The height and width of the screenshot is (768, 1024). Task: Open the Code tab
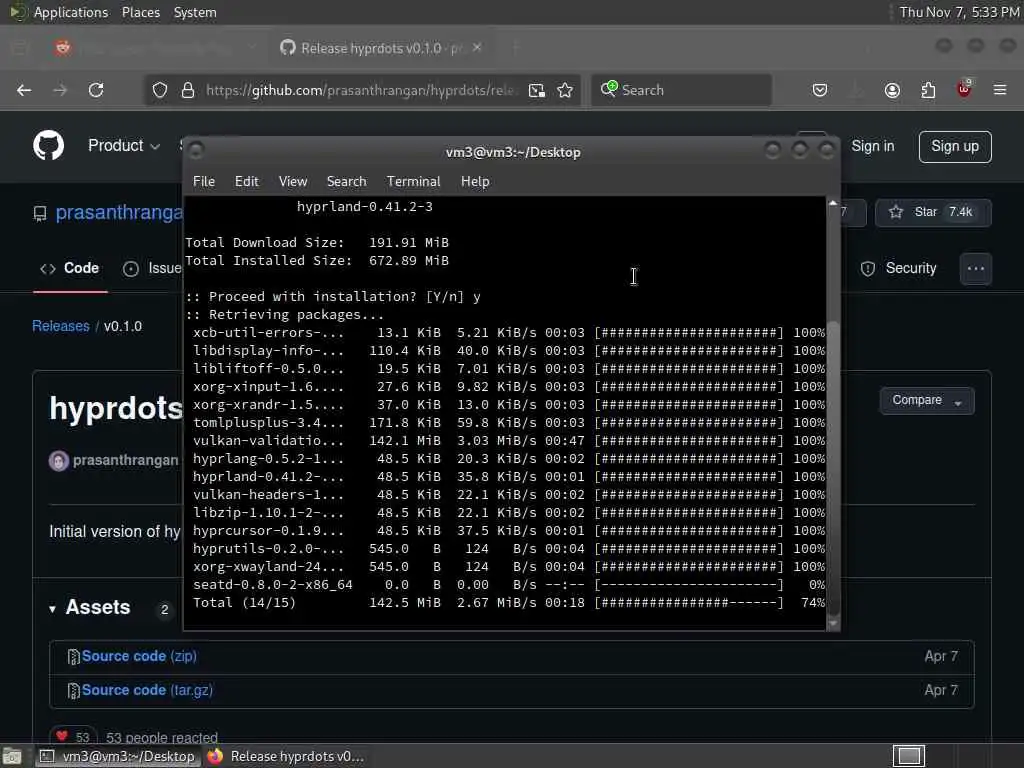click(x=70, y=268)
